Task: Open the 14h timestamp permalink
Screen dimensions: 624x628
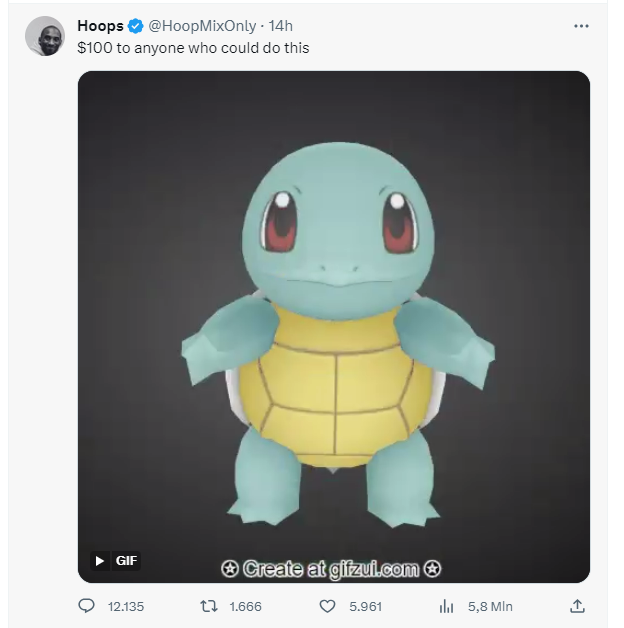Action: (x=280, y=26)
